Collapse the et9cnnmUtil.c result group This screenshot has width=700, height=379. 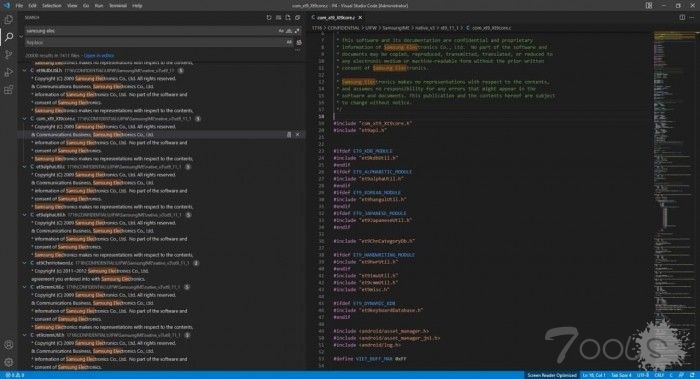tap(25, 287)
